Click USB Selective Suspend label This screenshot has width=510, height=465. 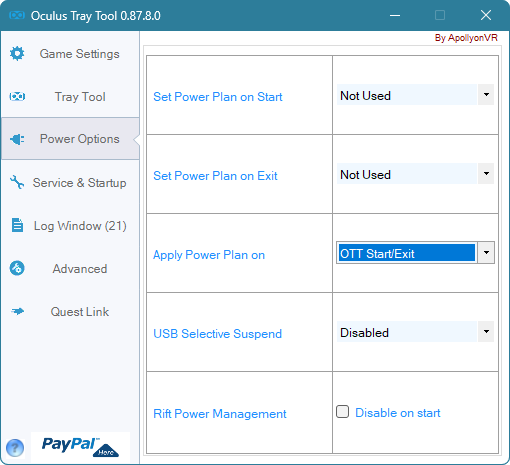click(x=217, y=334)
